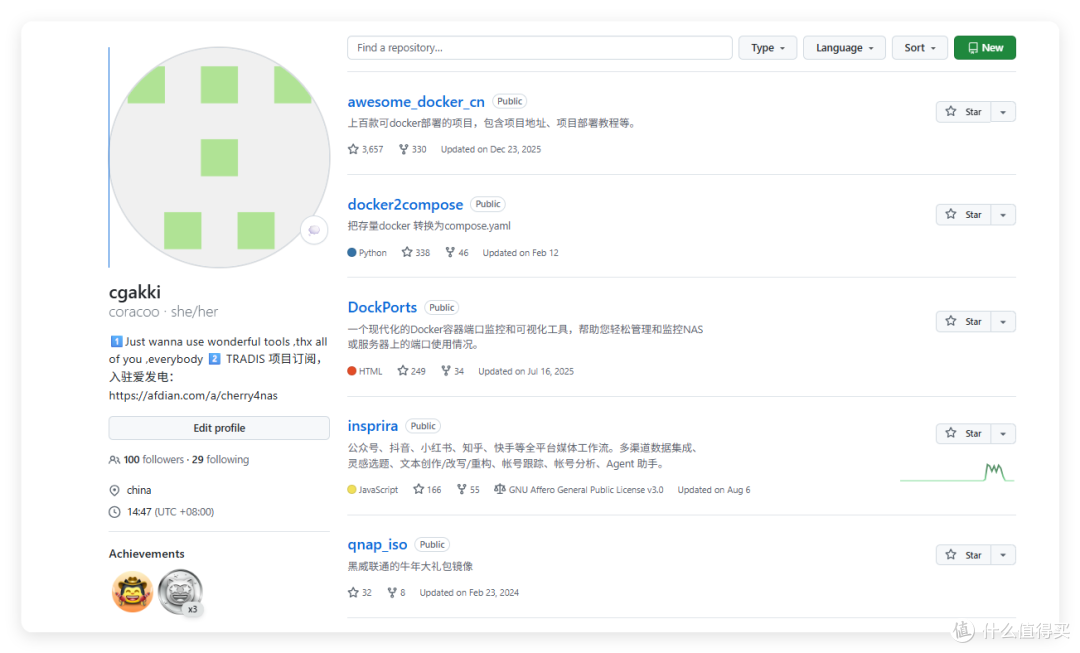This screenshot has height=653, width=1080.
Task: Click the HTML language dot on DockPorts
Action: [352, 371]
